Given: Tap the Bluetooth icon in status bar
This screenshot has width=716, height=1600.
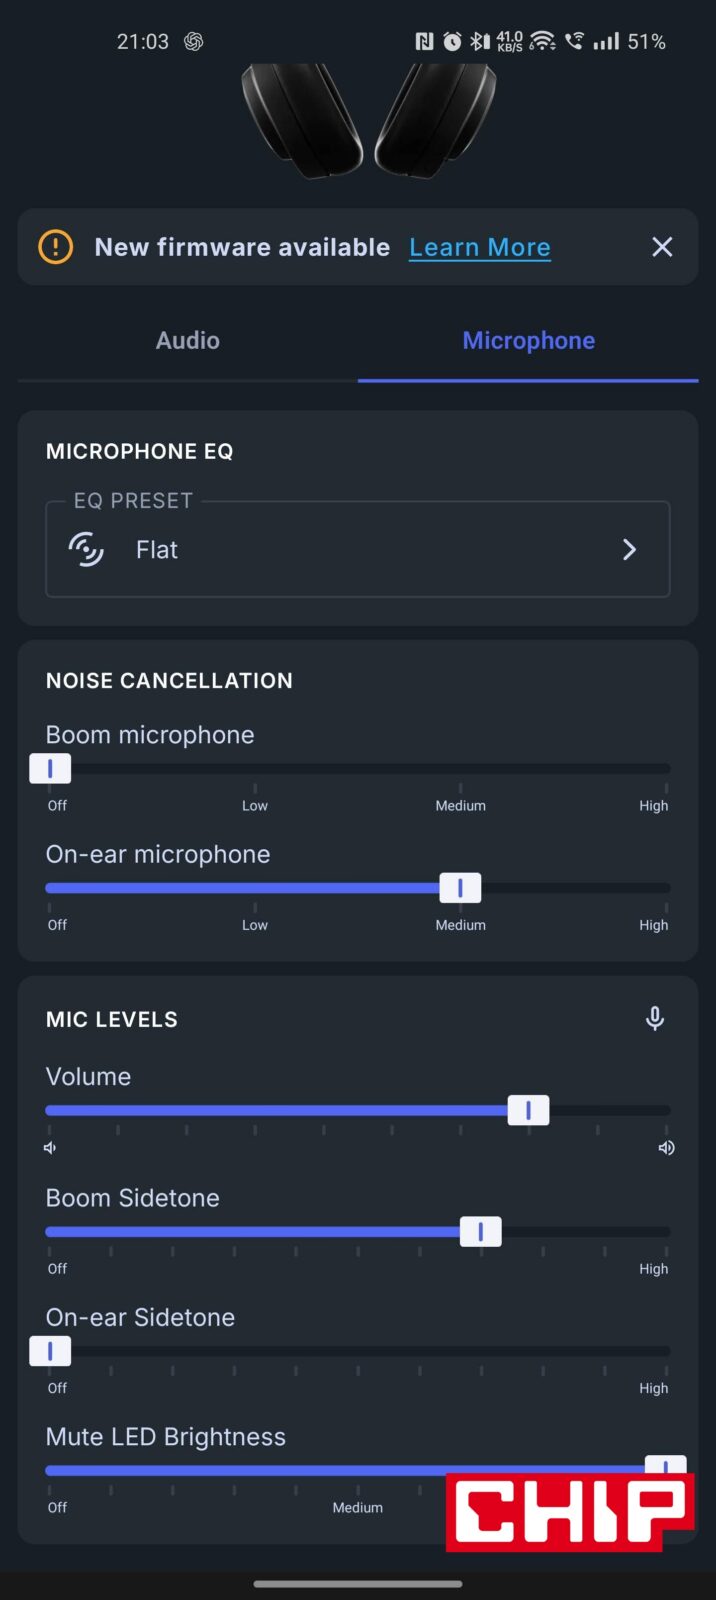Looking at the screenshot, I should [x=480, y=41].
